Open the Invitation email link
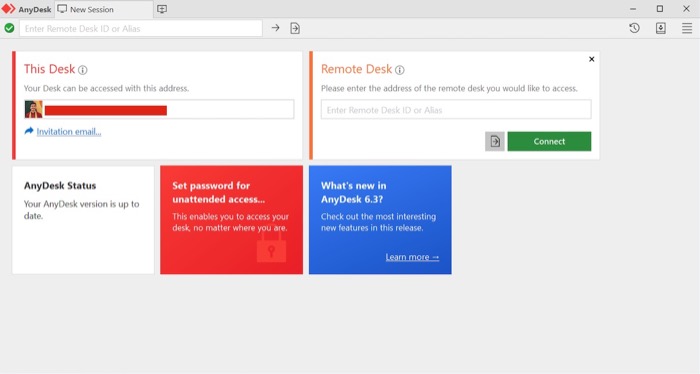700x374 pixels. (69, 132)
